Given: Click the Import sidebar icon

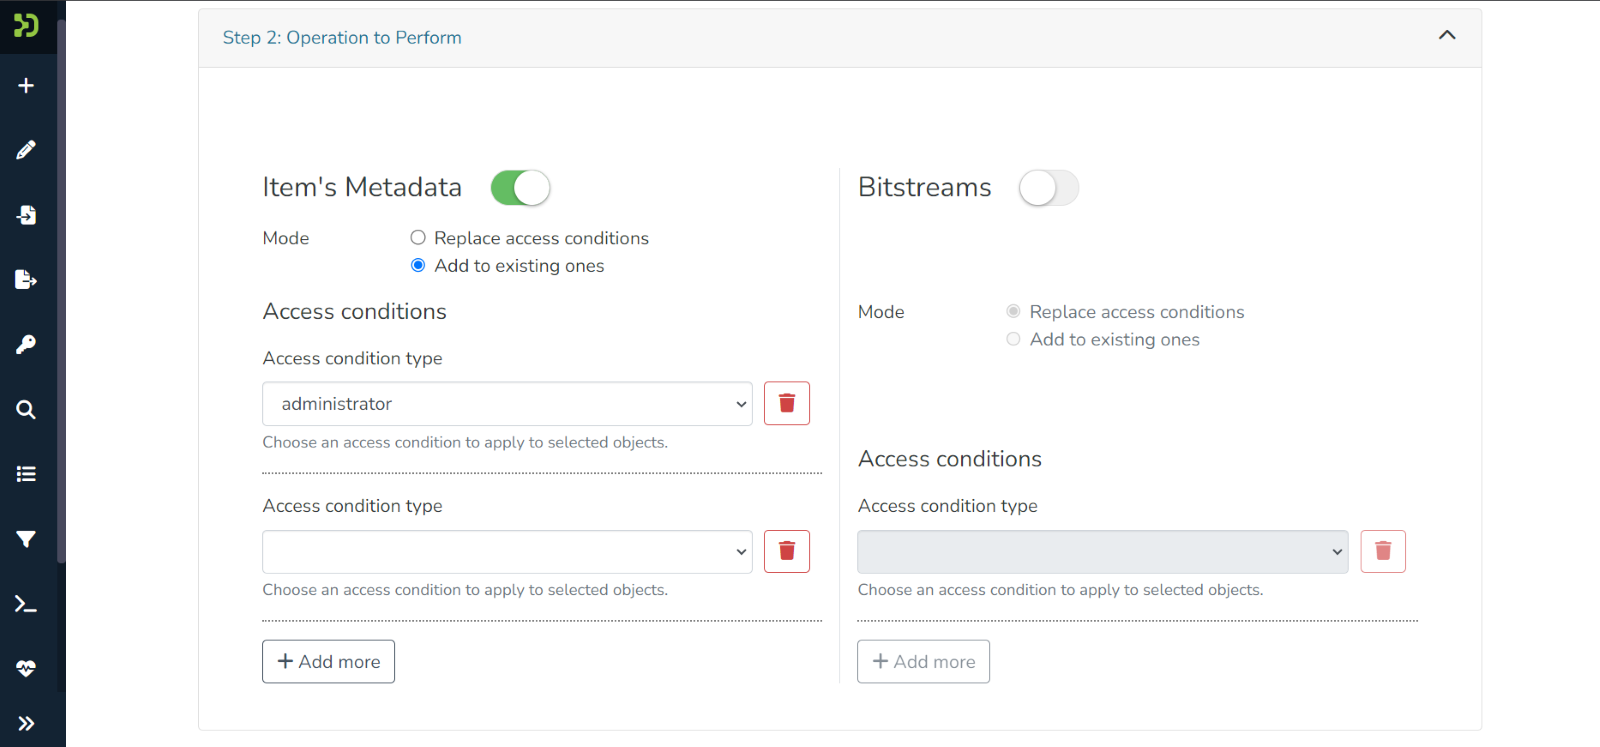Looking at the screenshot, I should click(26, 215).
